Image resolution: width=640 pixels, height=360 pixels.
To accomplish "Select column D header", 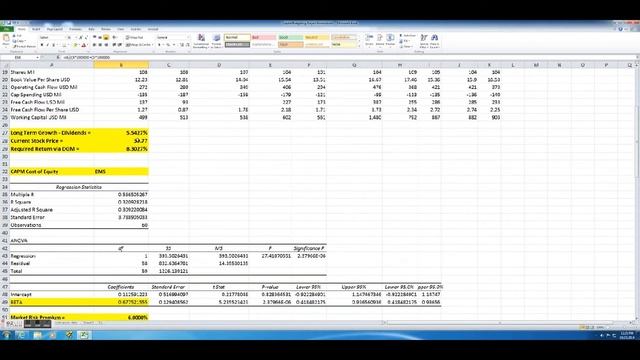I will 219,65.
